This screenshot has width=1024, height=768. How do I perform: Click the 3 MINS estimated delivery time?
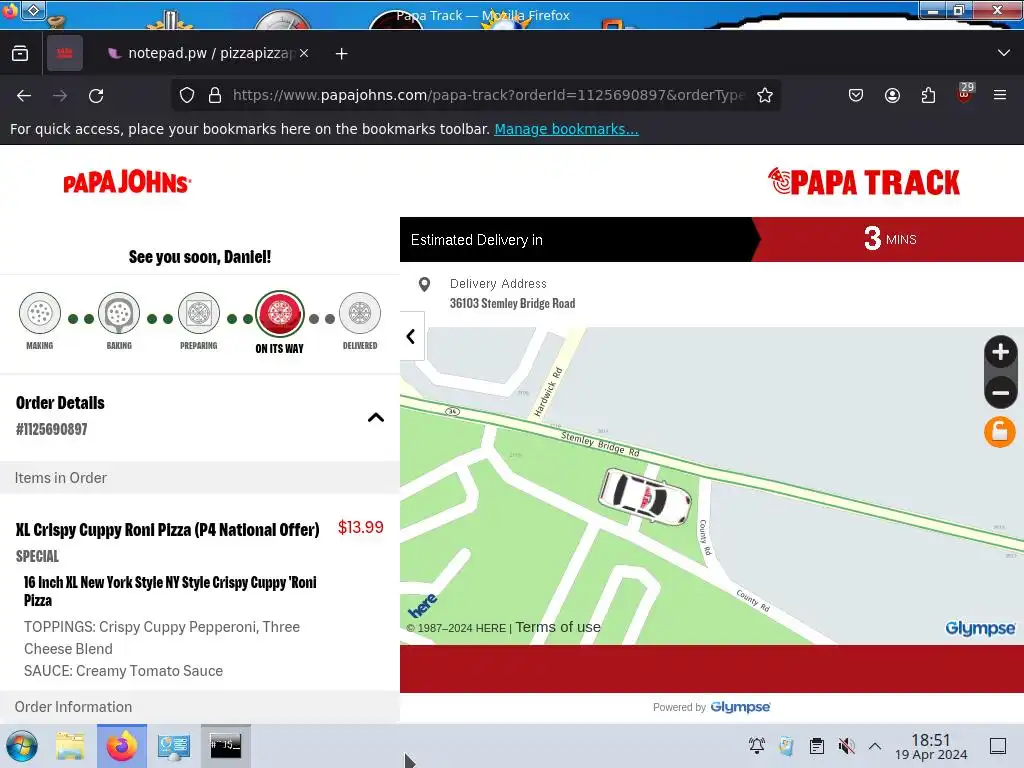[890, 239]
